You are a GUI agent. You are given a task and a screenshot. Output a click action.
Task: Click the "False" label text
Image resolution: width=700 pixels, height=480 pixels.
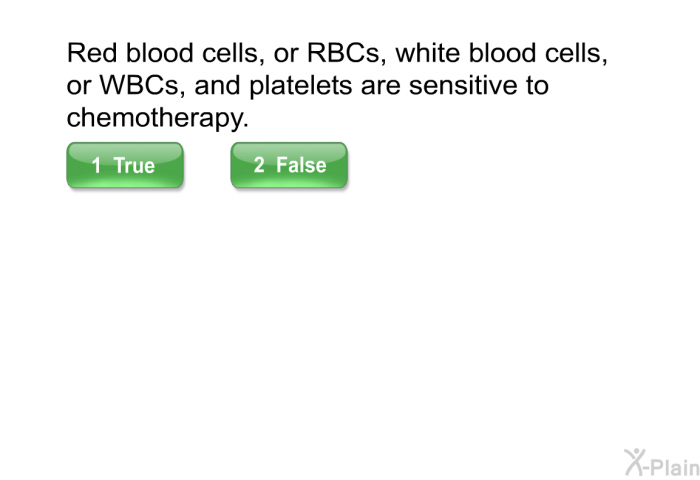click(301, 165)
